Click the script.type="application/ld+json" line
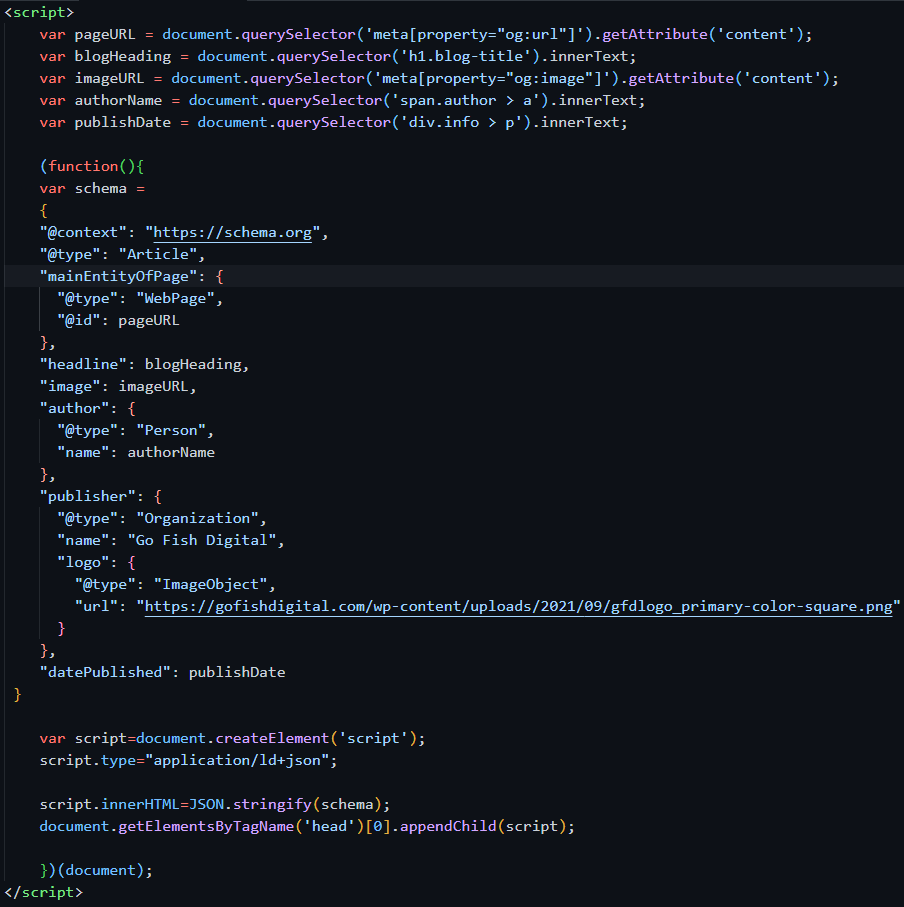This screenshot has width=904, height=907. [x=188, y=761]
